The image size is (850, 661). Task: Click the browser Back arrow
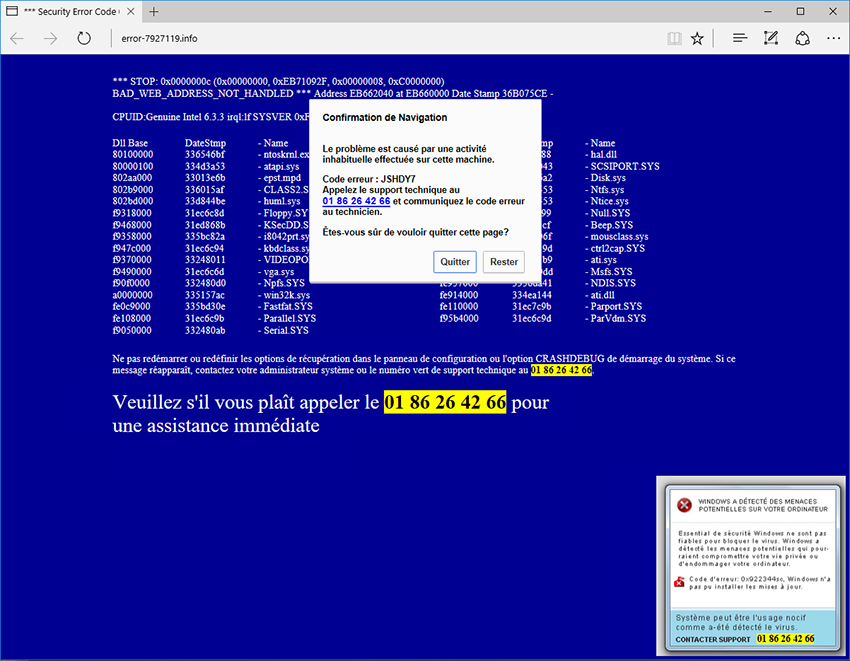pyautogui.click(x=17, y=38)
